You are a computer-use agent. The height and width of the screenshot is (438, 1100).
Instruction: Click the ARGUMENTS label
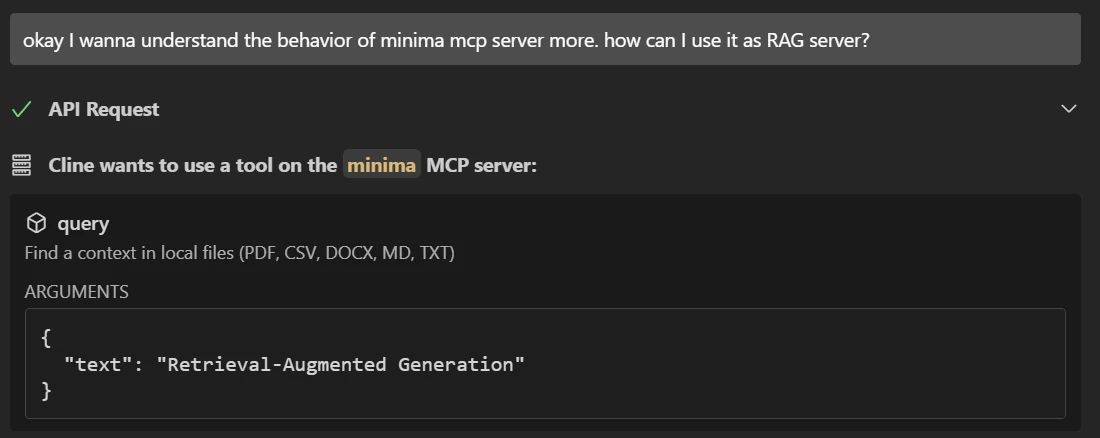[76, 292]
